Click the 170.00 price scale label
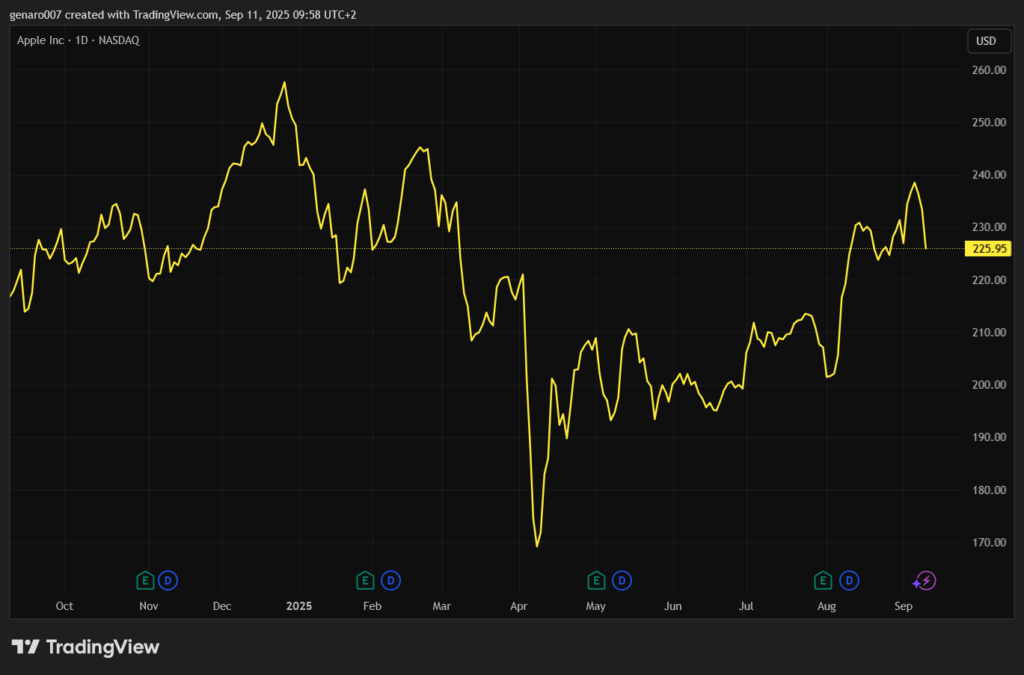Image resolution: width=1024 pixels, height=675 pixels. [x=986, y=543]
